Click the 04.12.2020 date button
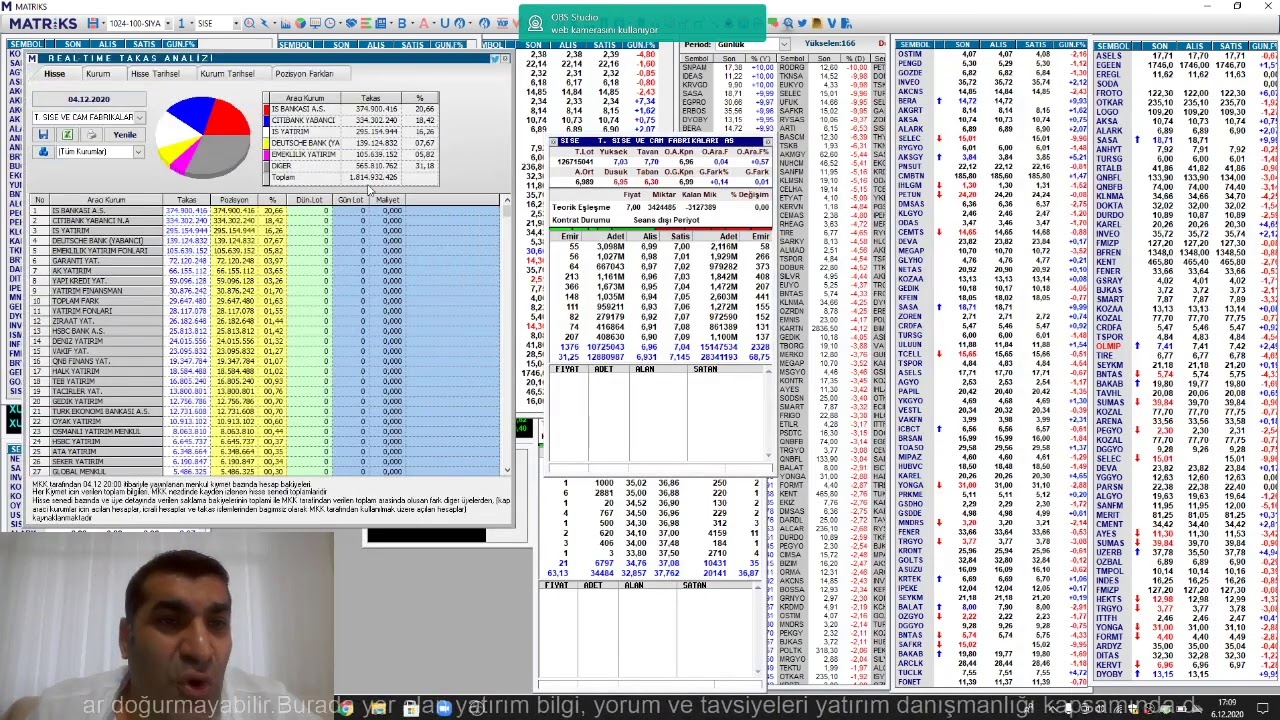 tap(89, 99)
